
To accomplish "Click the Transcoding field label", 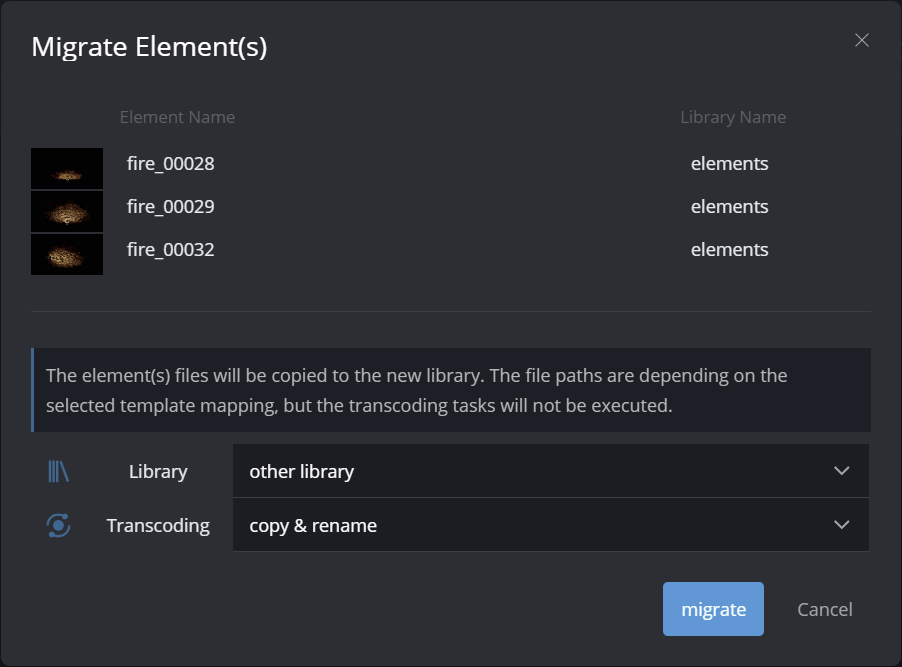I will click(158, 525).
